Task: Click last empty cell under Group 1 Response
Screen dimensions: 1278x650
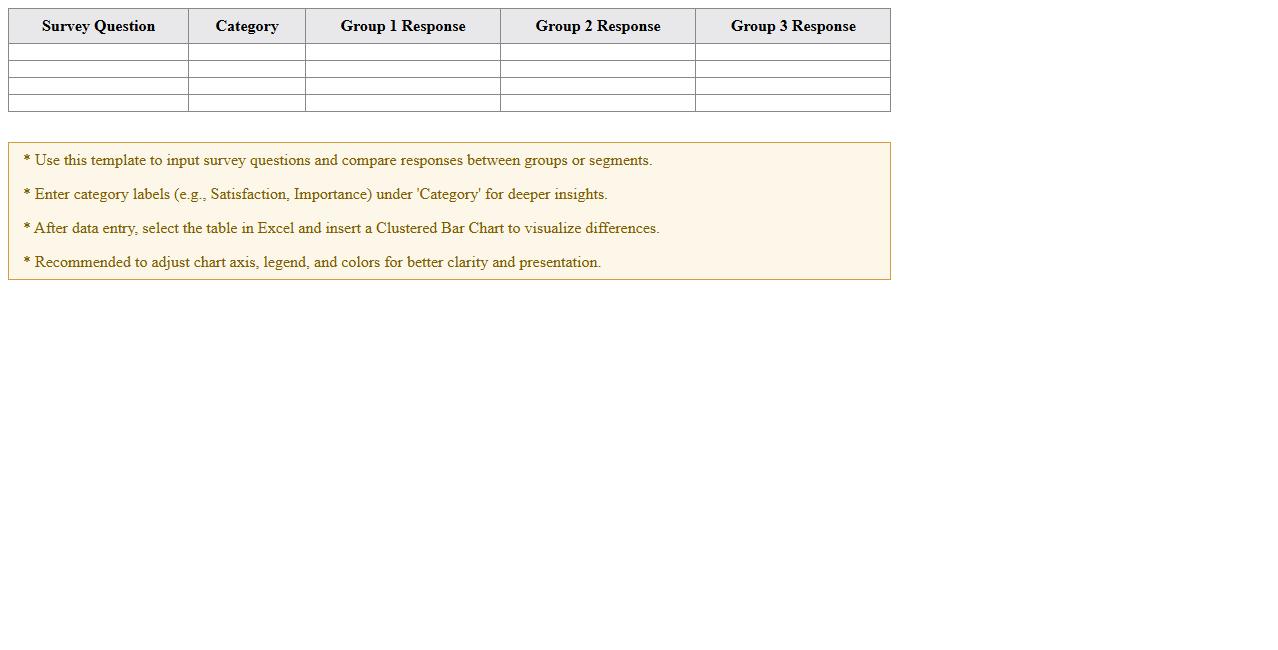Action: pos(402,103)
